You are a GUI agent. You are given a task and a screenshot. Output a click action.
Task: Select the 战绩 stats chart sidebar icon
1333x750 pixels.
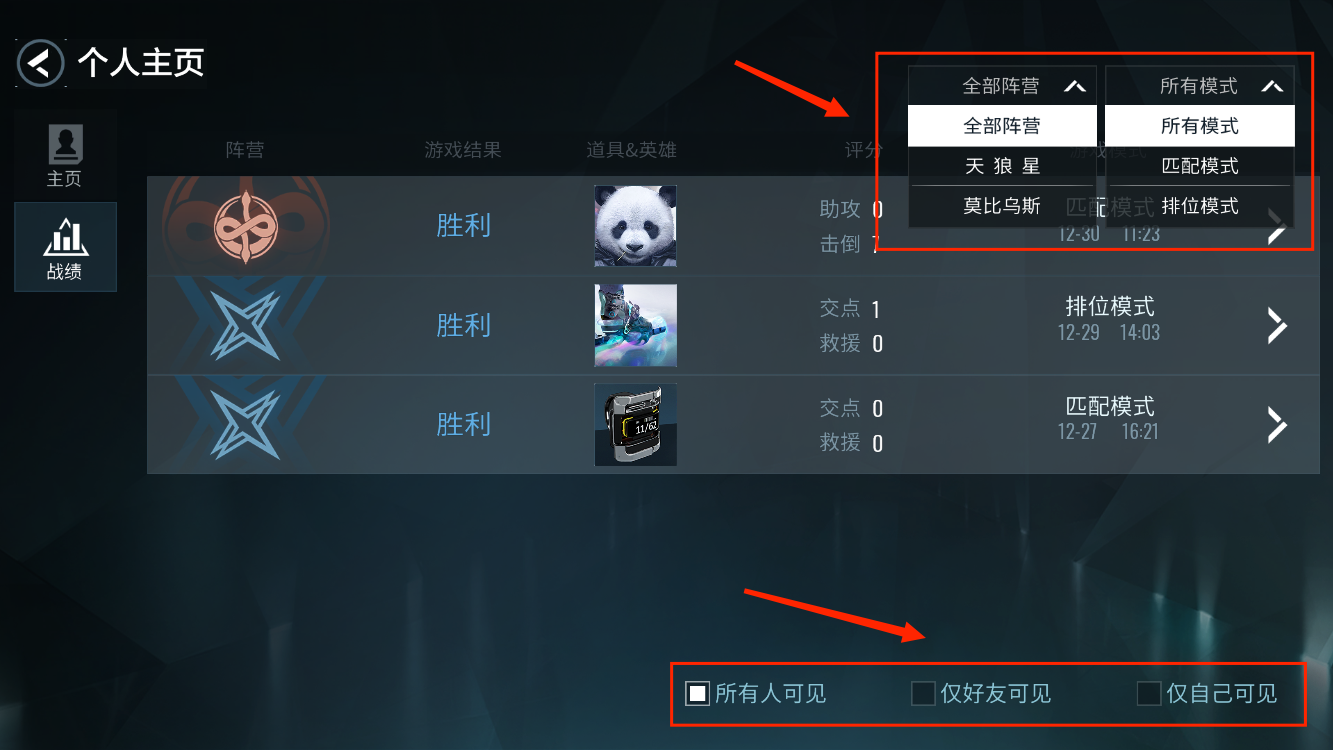click(65, 247)
